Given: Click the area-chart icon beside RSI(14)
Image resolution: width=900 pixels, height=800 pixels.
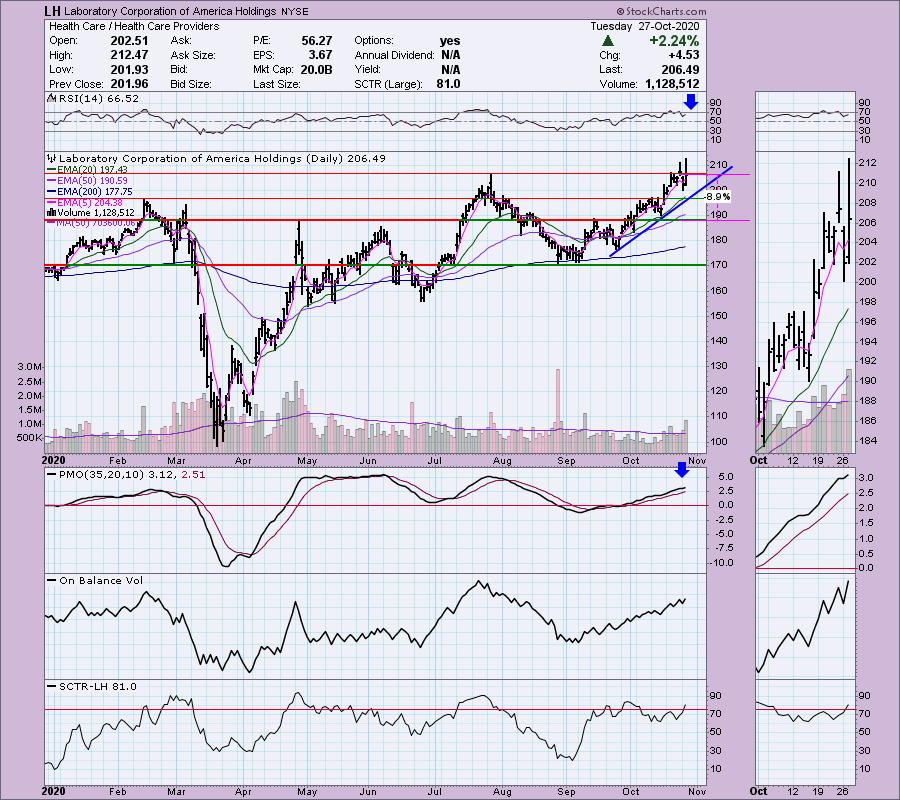Looking at the screenshot, I should click(x=51, y=99).
